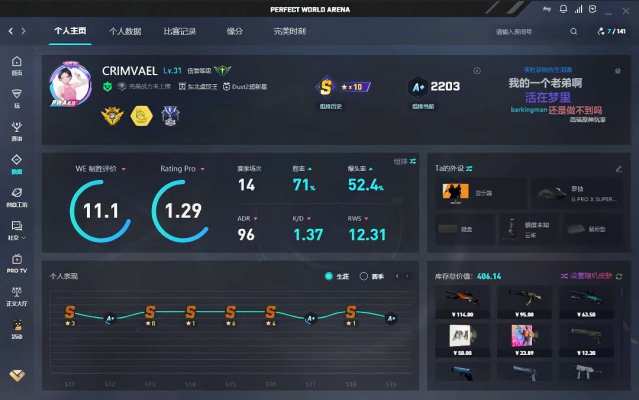Screen dimensions: 639x400
Task: Click the yellow hexagon badge
Action: point(141,116)
